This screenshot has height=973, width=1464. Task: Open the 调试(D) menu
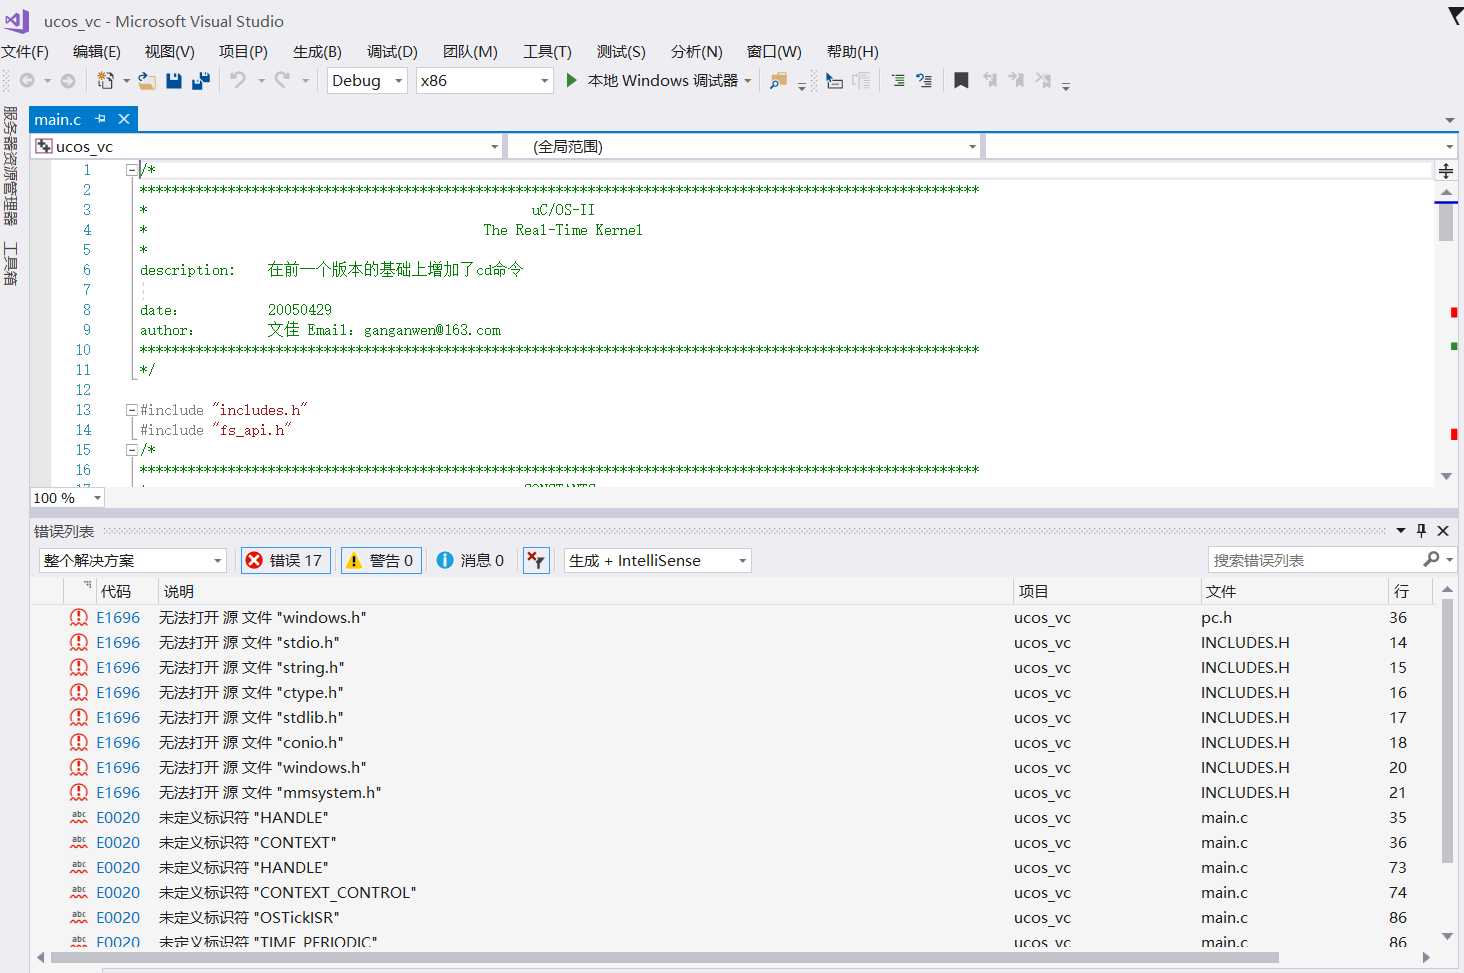point(392,51)
